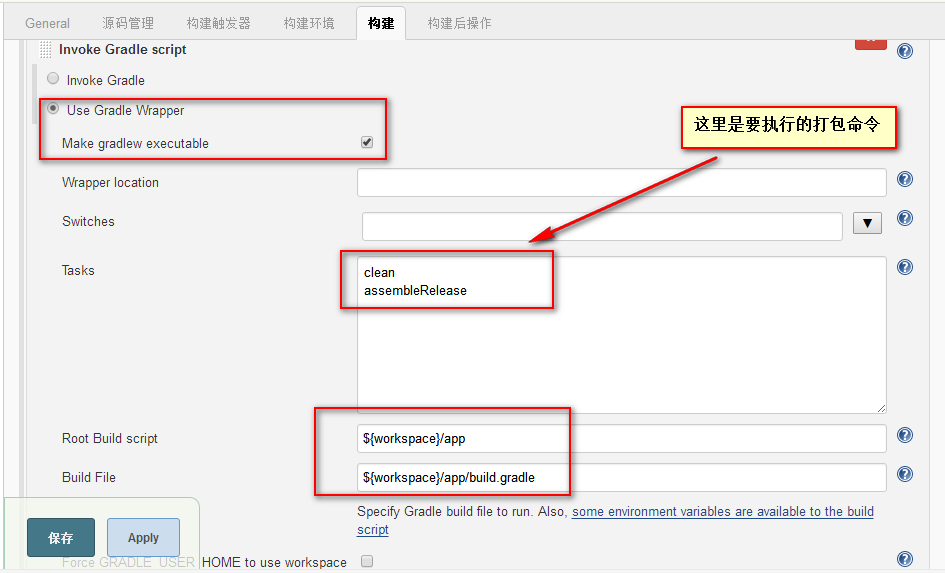
Task: Focus the Switches input field
Action: point(602,227)
